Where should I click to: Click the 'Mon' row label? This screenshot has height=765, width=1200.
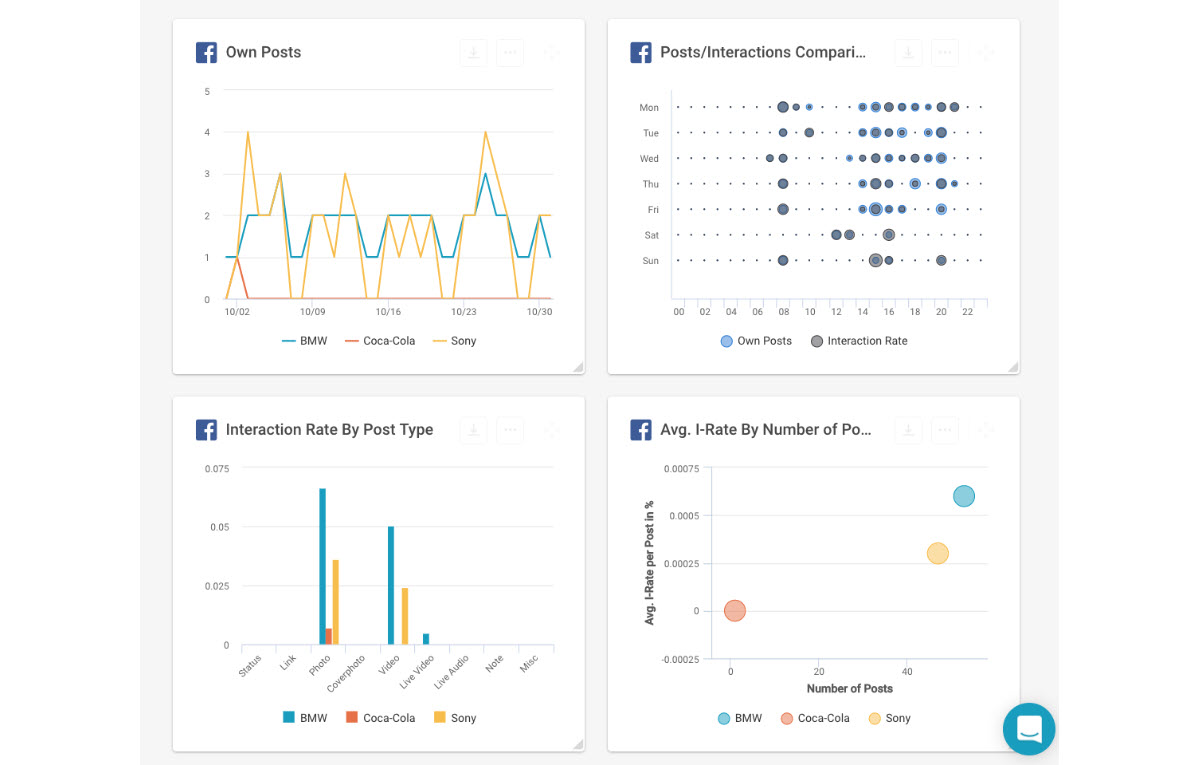[650, 107]
